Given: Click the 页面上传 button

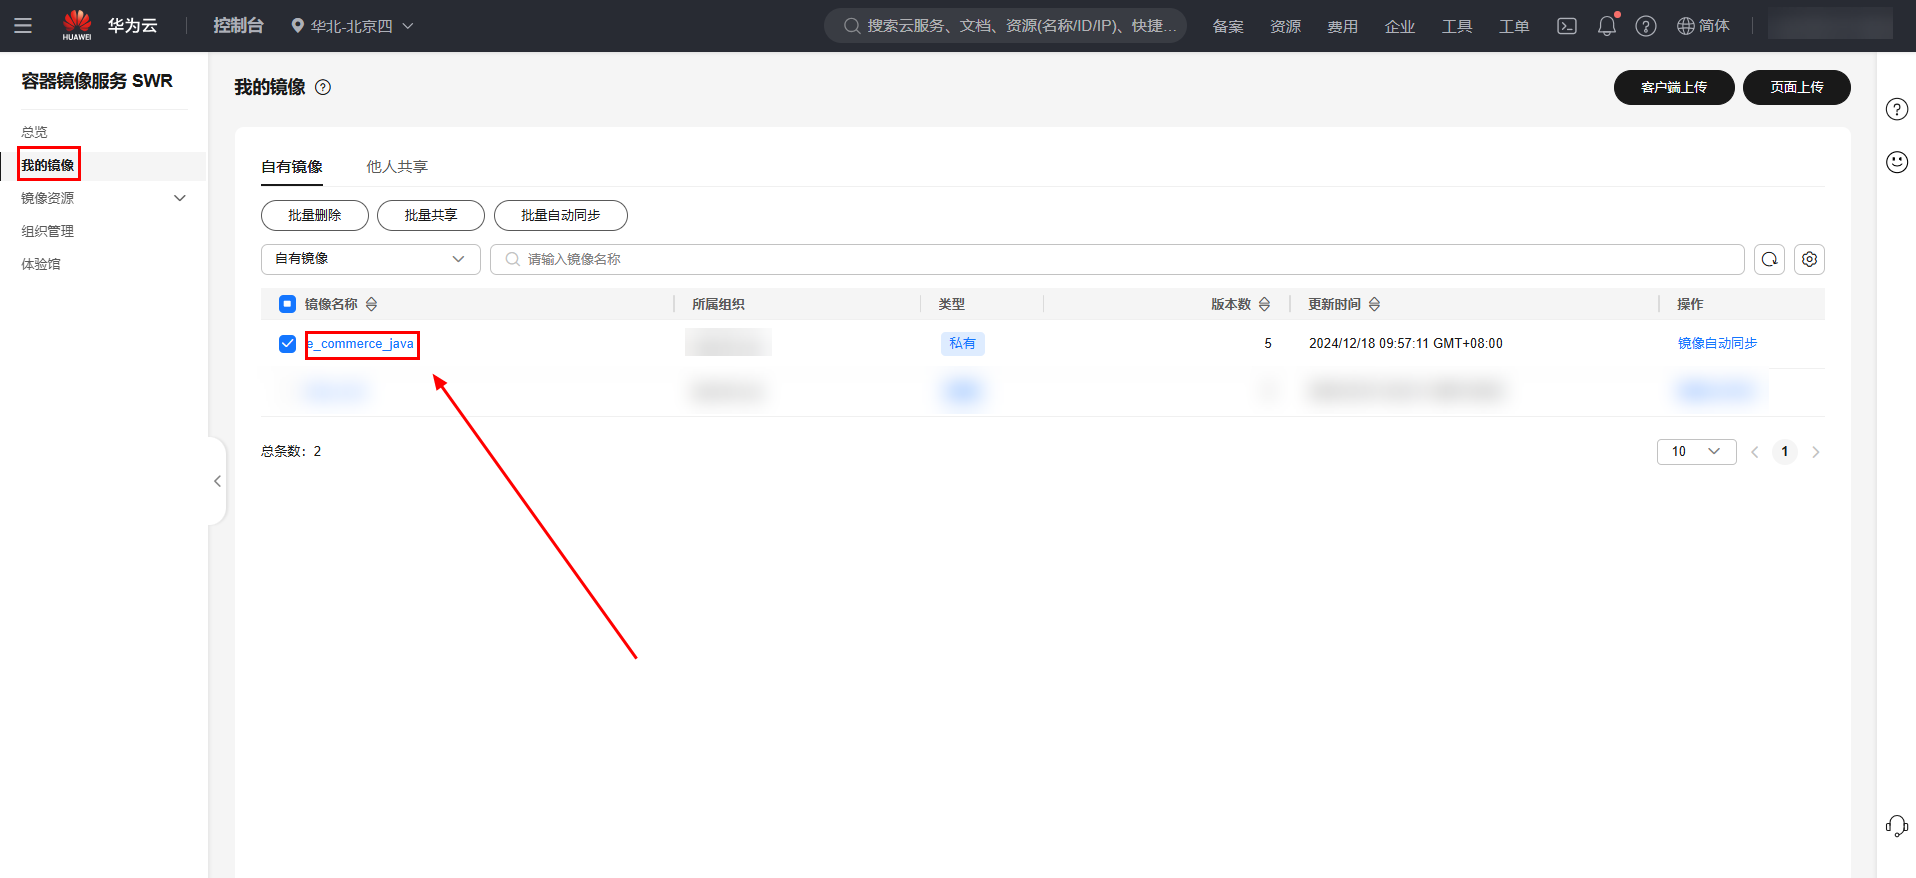Looking at the screenshot, I should pyautogui.click(x=1797, y=87).
